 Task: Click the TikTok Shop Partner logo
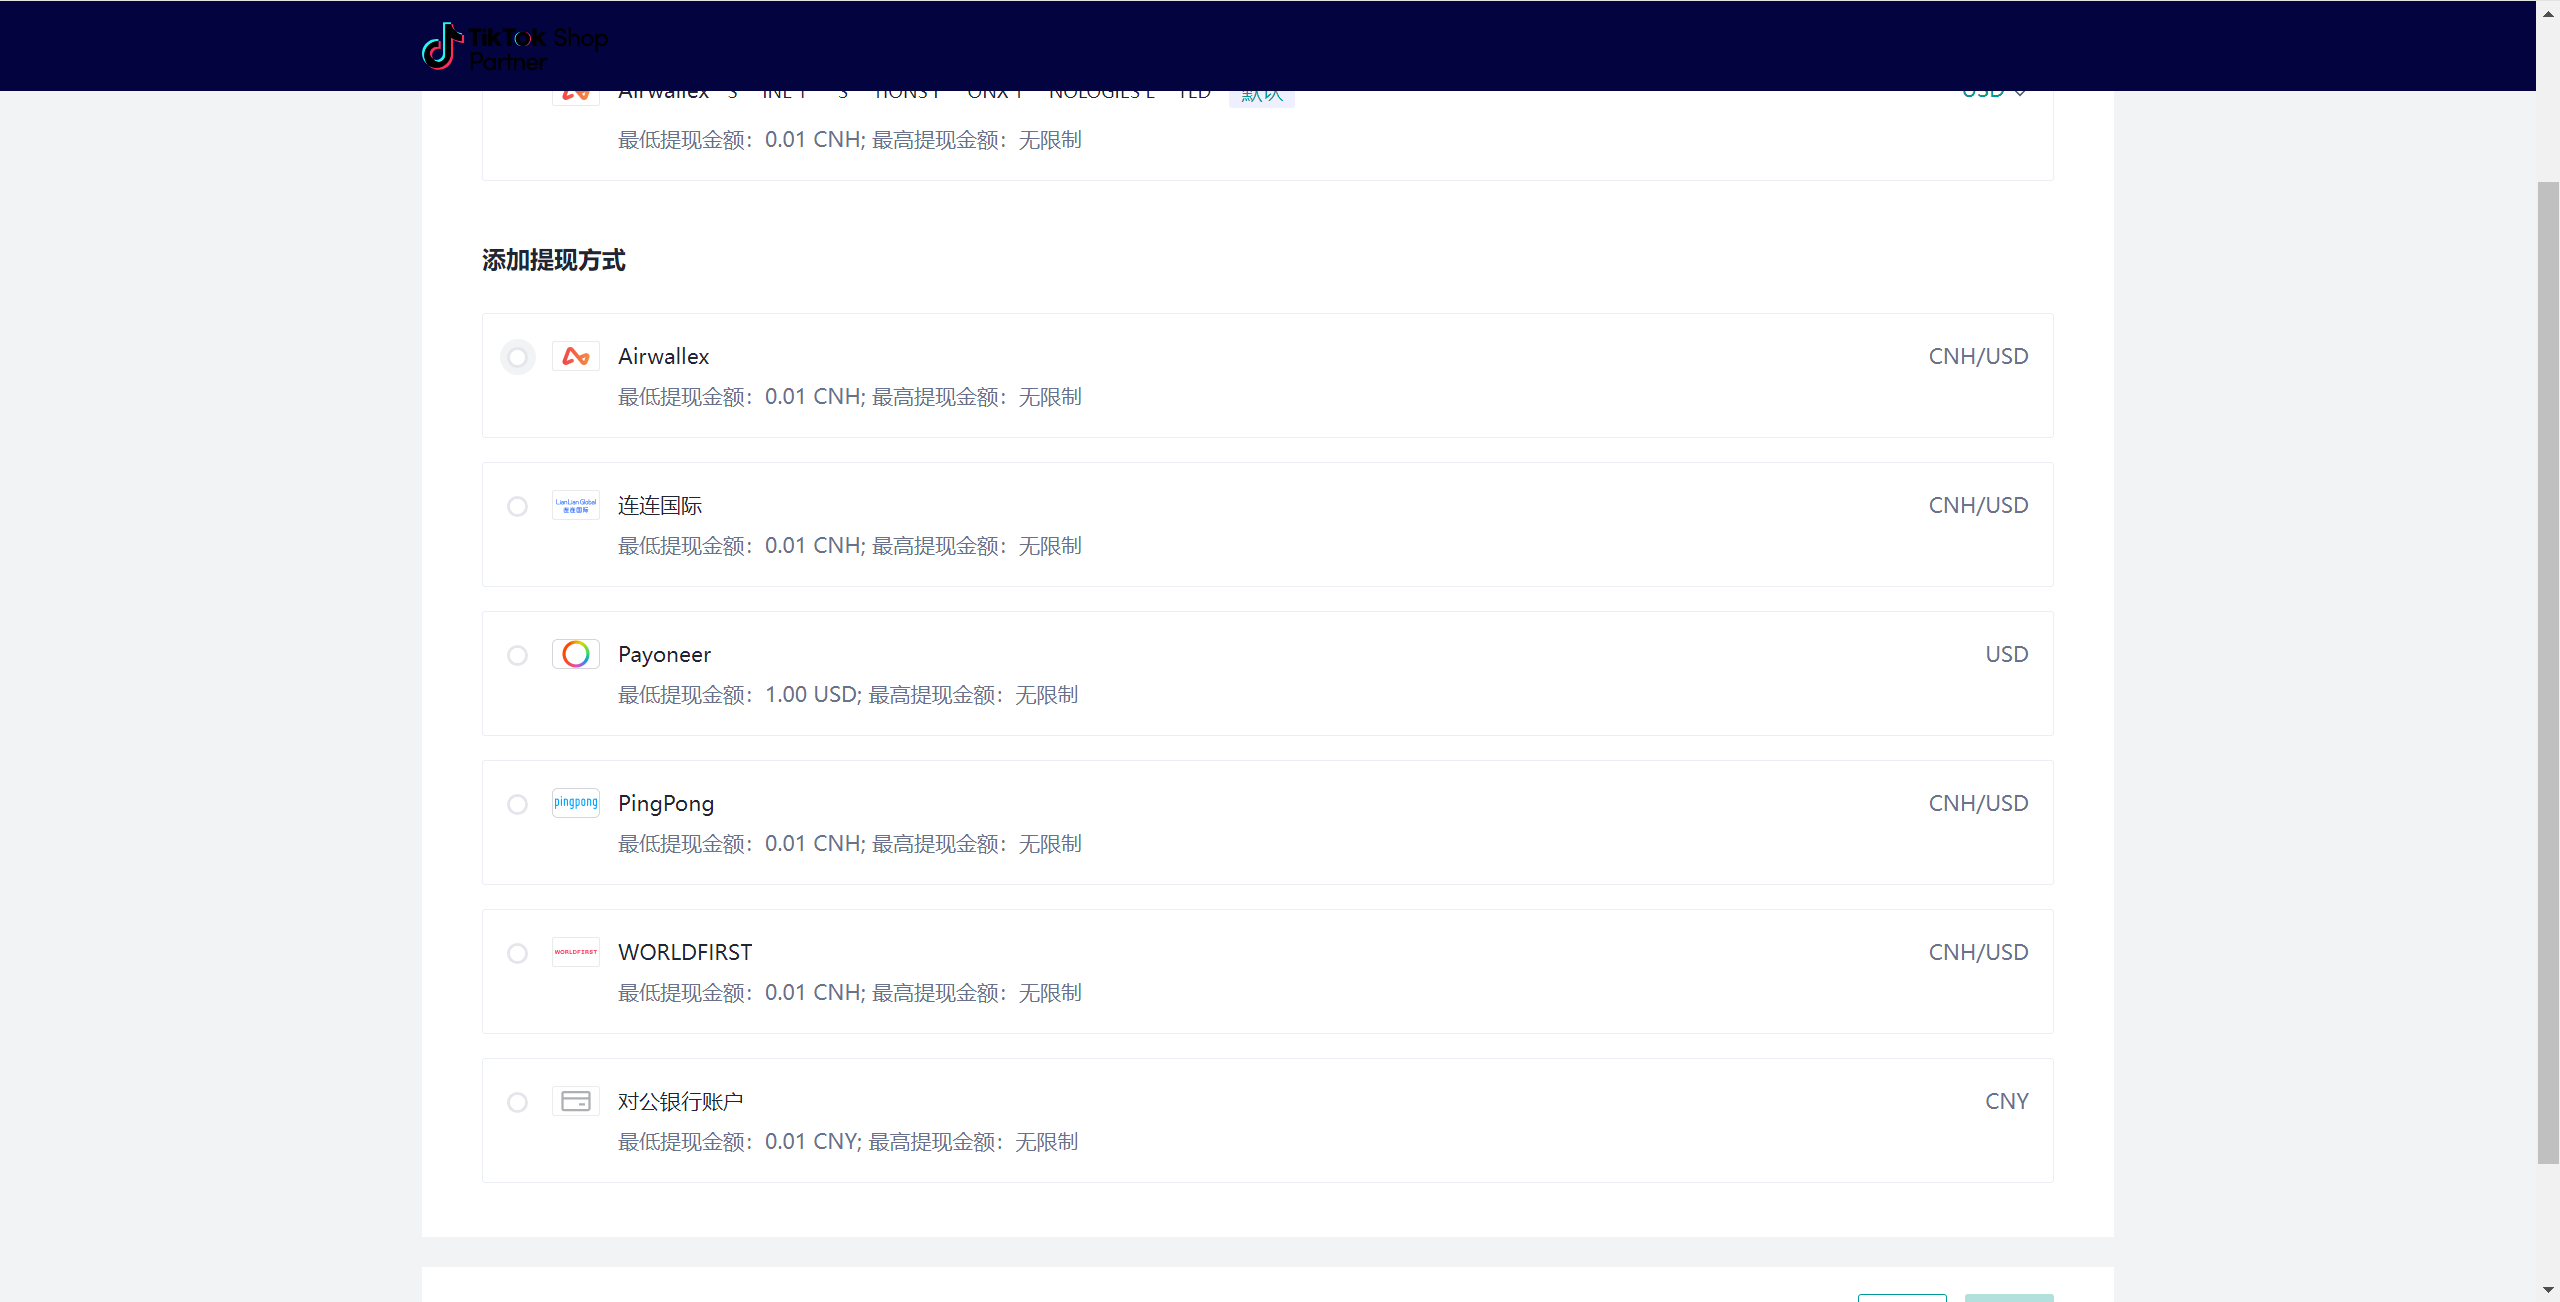(x=514, y=47)
